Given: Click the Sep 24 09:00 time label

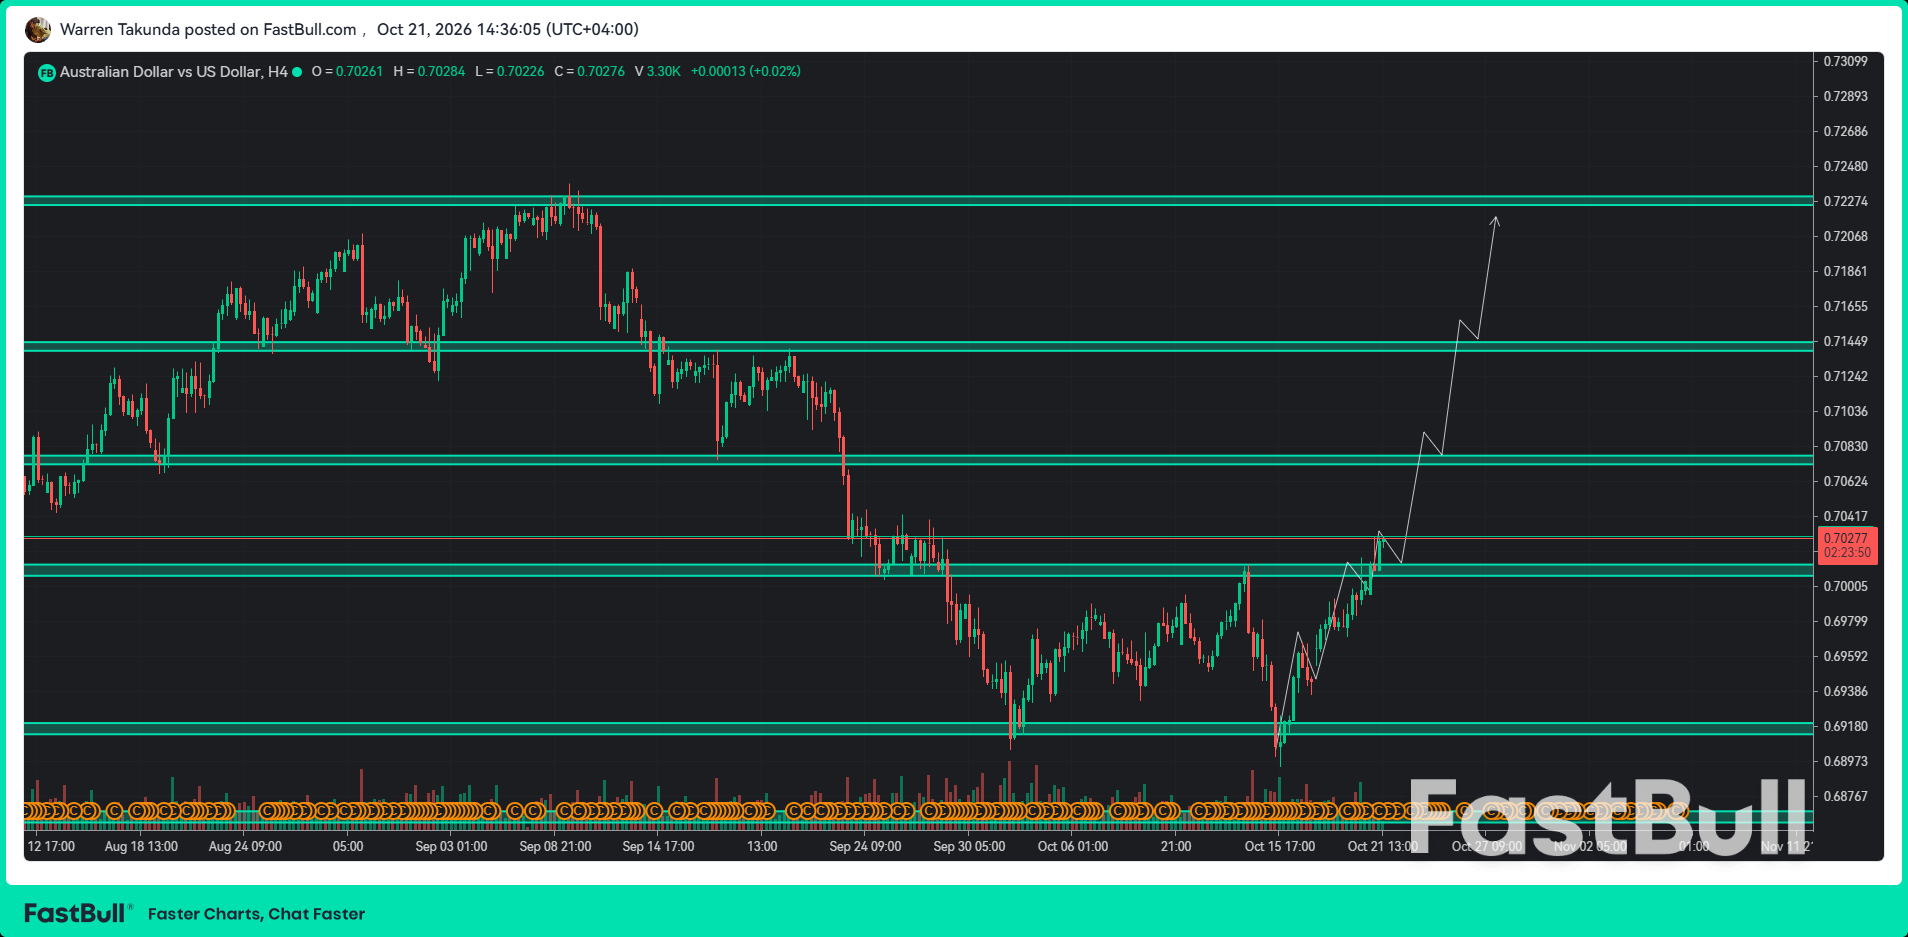Looking at the screenshot, I should (x=865, y=846).
